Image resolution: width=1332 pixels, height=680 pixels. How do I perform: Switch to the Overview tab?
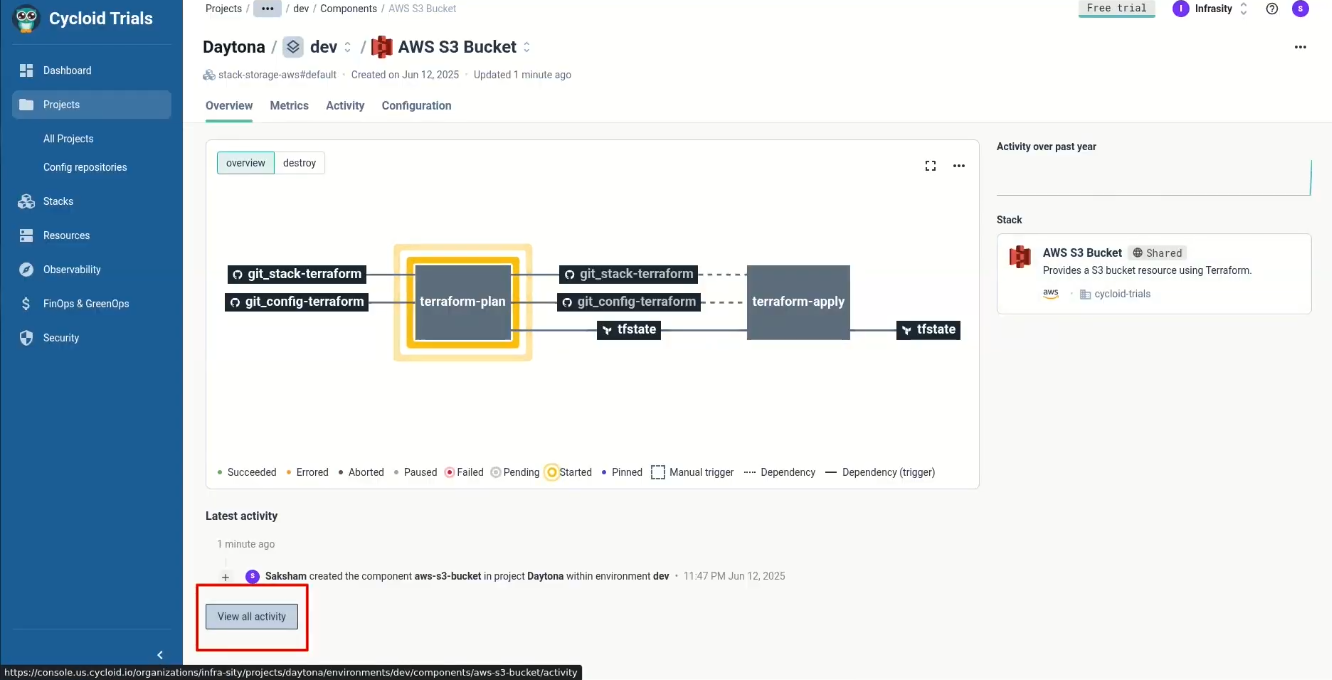[229, 106]
